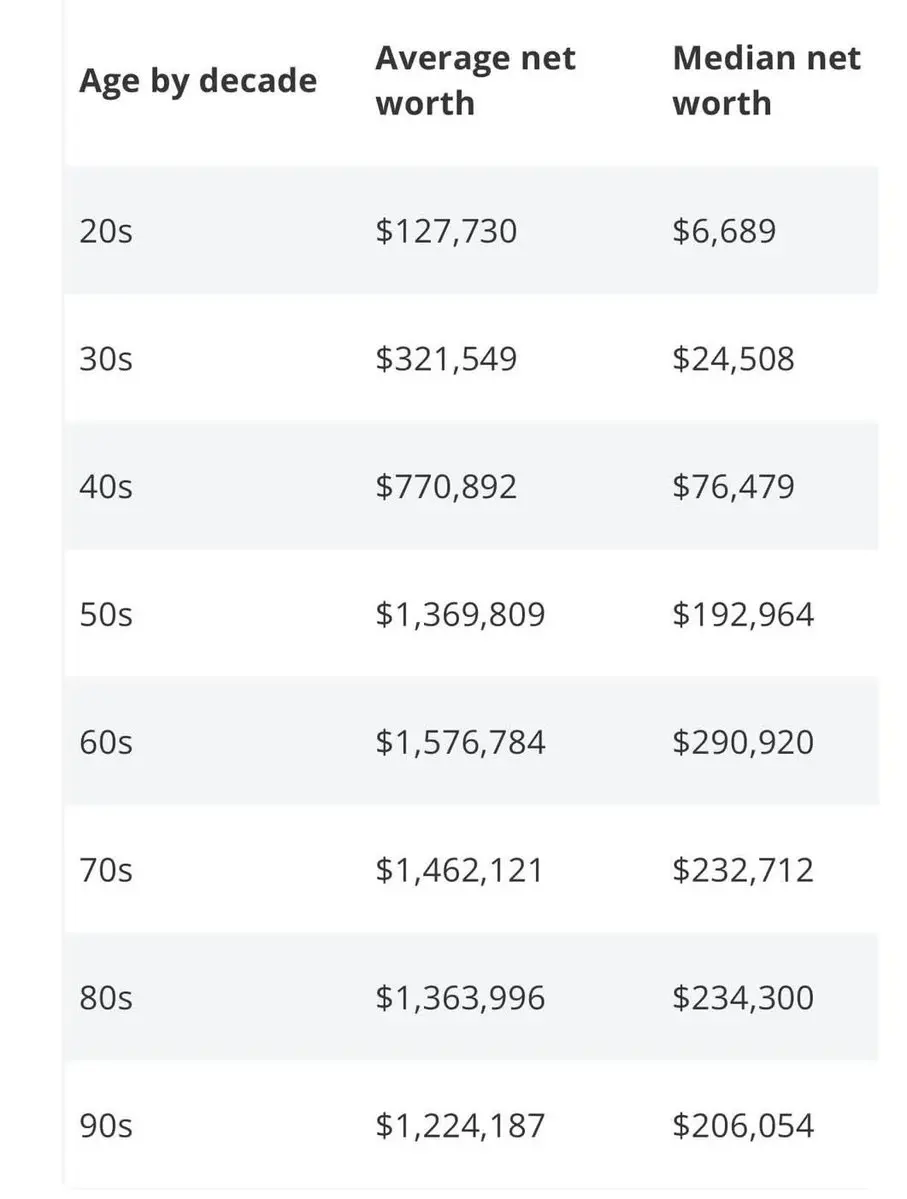Click the median value $290,920
Viewport: 907px width, 1199px height.
[x=743, y=742]
